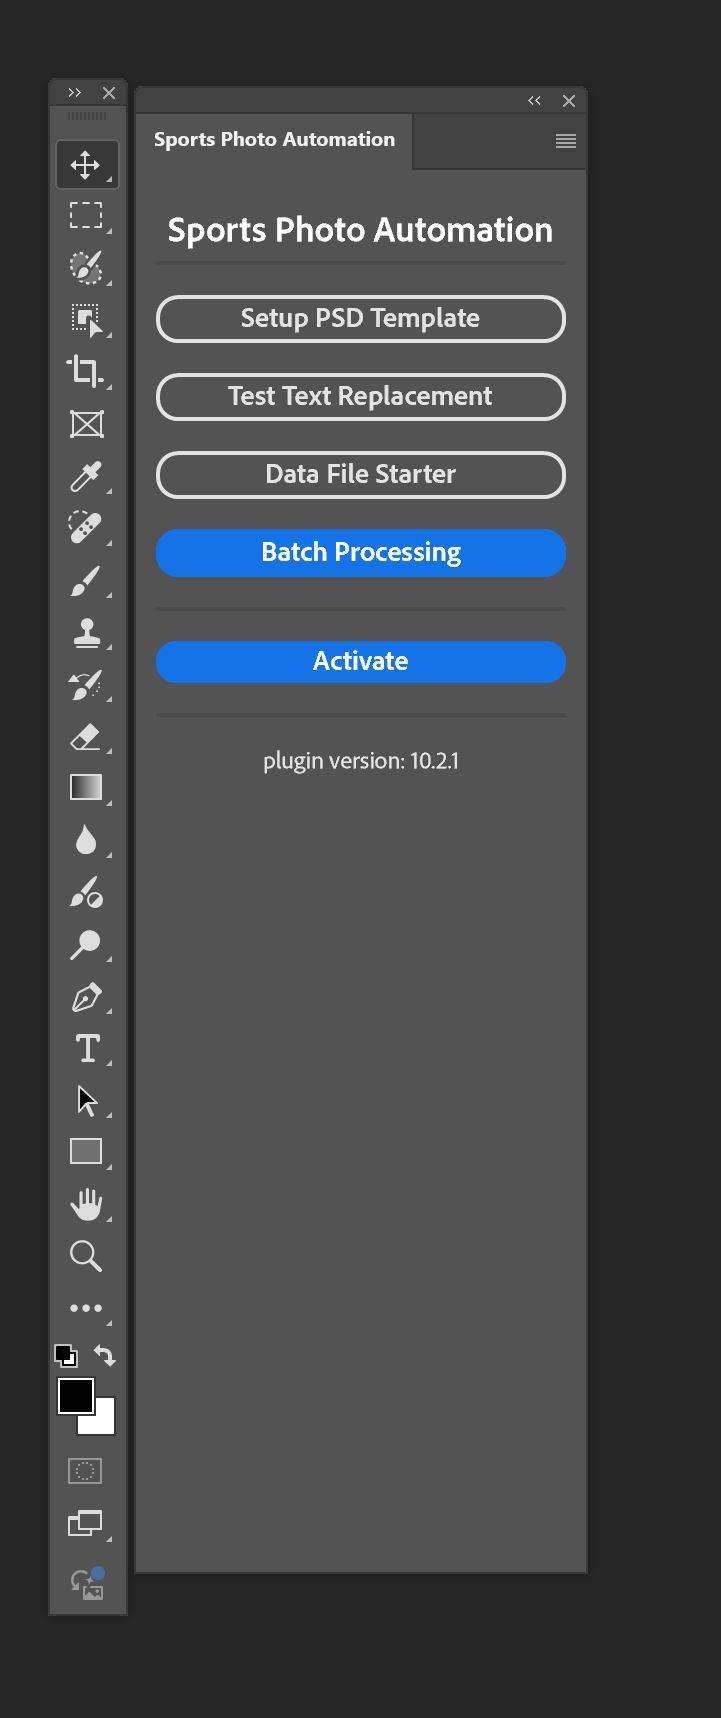Image resolution: width=721 pixels, height=1718 pixels.
Task: Select the Crop tool
Action: click(x=86, y=371)
